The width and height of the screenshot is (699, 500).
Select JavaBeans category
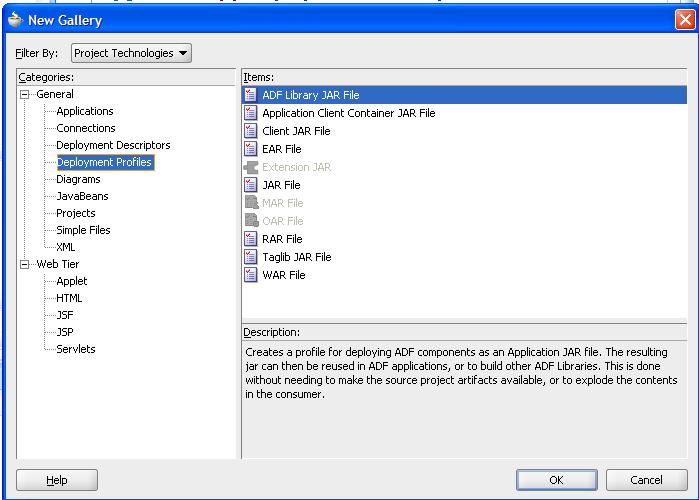(82, 196)
